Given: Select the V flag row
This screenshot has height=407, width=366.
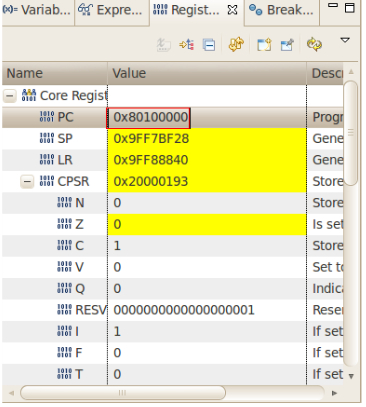Looking at the screenshot, I should 172,267.
